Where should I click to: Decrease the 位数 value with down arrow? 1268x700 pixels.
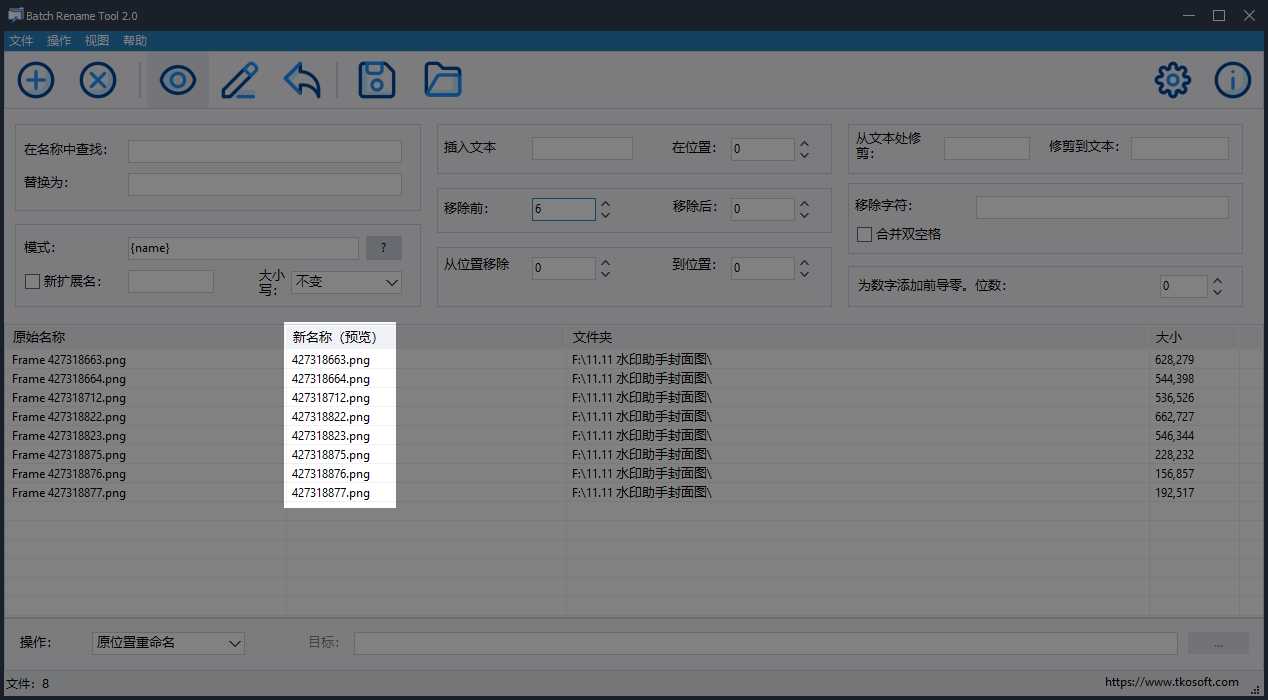pyautogui.click(x=1217, y=292)
